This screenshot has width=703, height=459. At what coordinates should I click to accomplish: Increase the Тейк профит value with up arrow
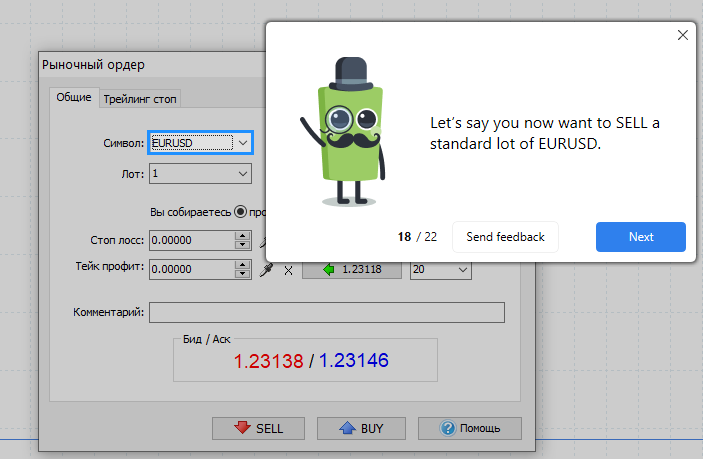click(241, 264)
